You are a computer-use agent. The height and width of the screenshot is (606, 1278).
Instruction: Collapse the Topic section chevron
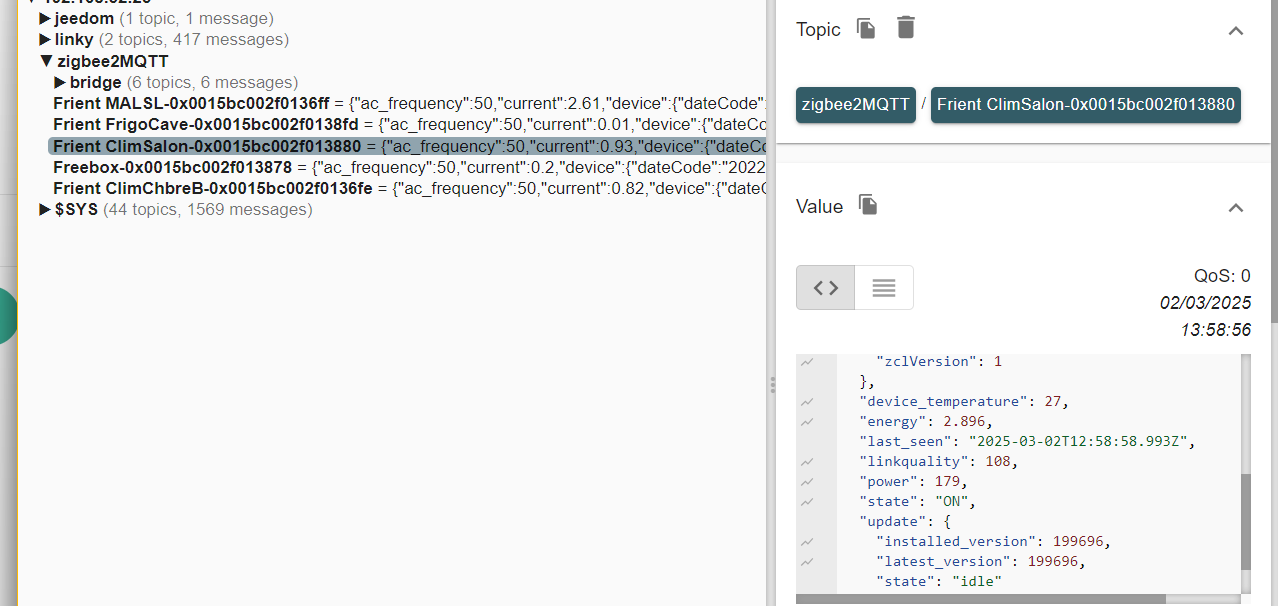pos(1236,31)
